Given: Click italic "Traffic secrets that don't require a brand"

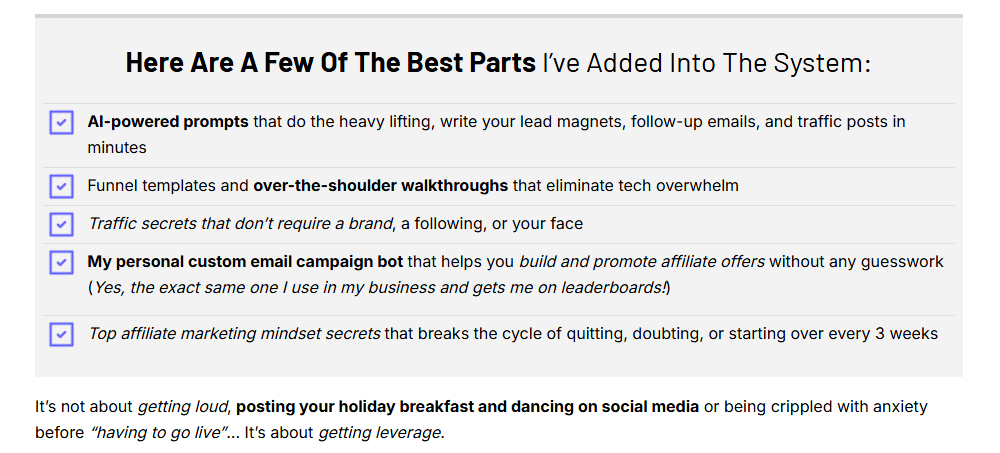Looking at the screenshot, I should [x=240, y=224].
